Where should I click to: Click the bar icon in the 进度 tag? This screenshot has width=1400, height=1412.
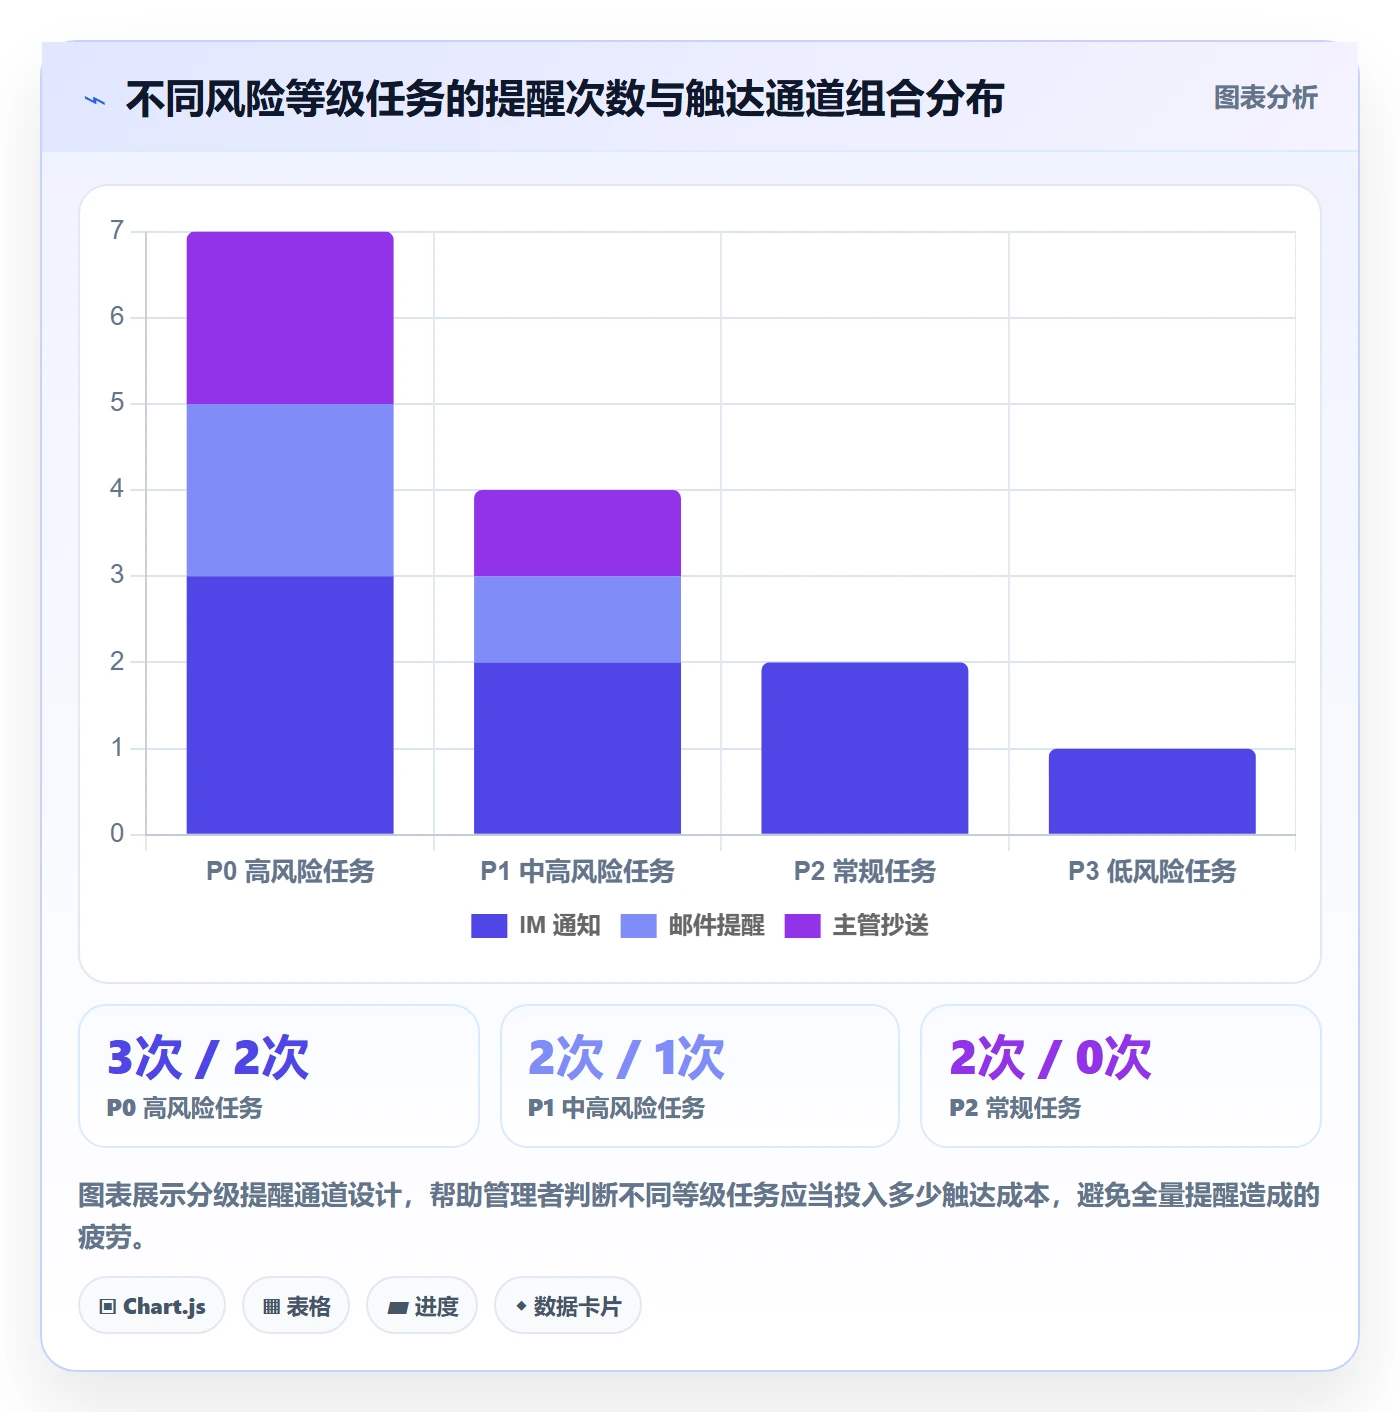398,1307
